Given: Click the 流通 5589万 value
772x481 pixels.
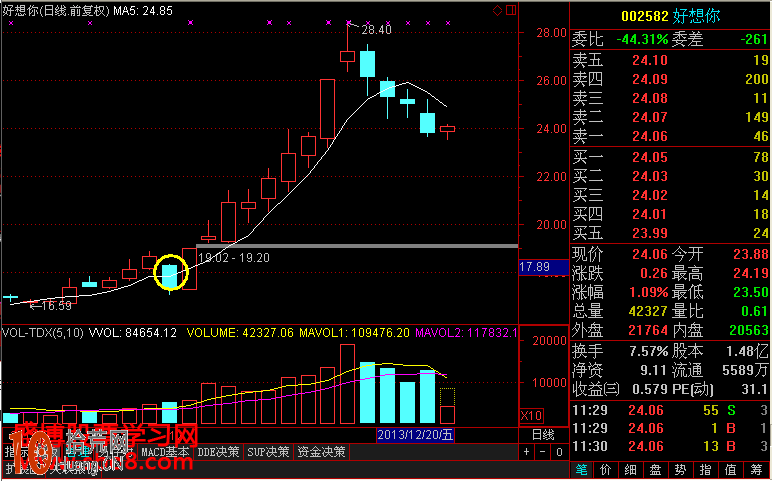Looking at the screenshot, I should coord(745,370).
